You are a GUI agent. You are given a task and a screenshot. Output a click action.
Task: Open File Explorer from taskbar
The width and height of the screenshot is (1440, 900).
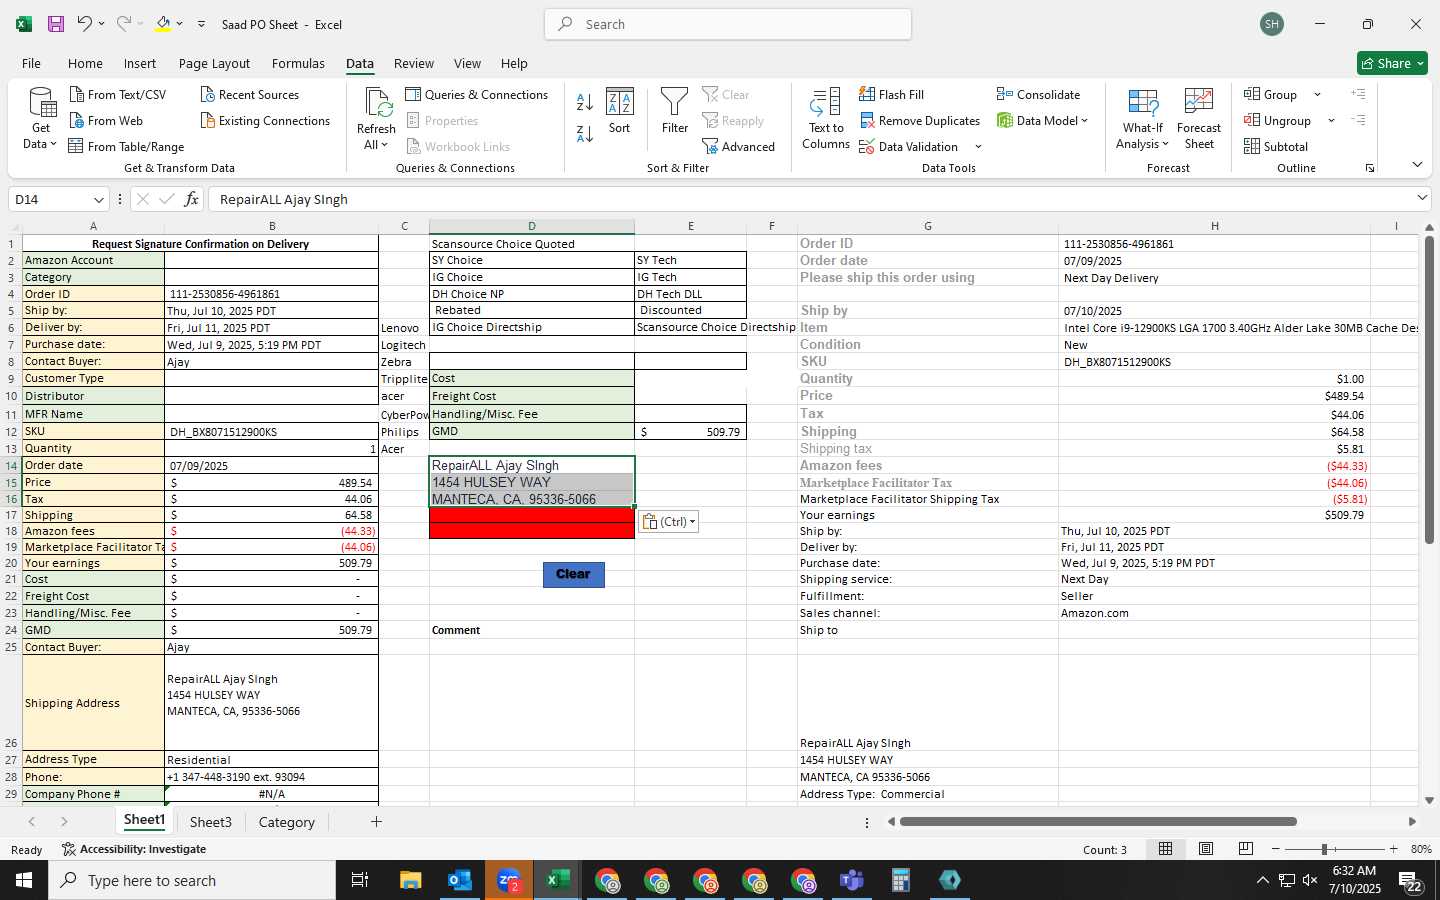tap(411, 880)
